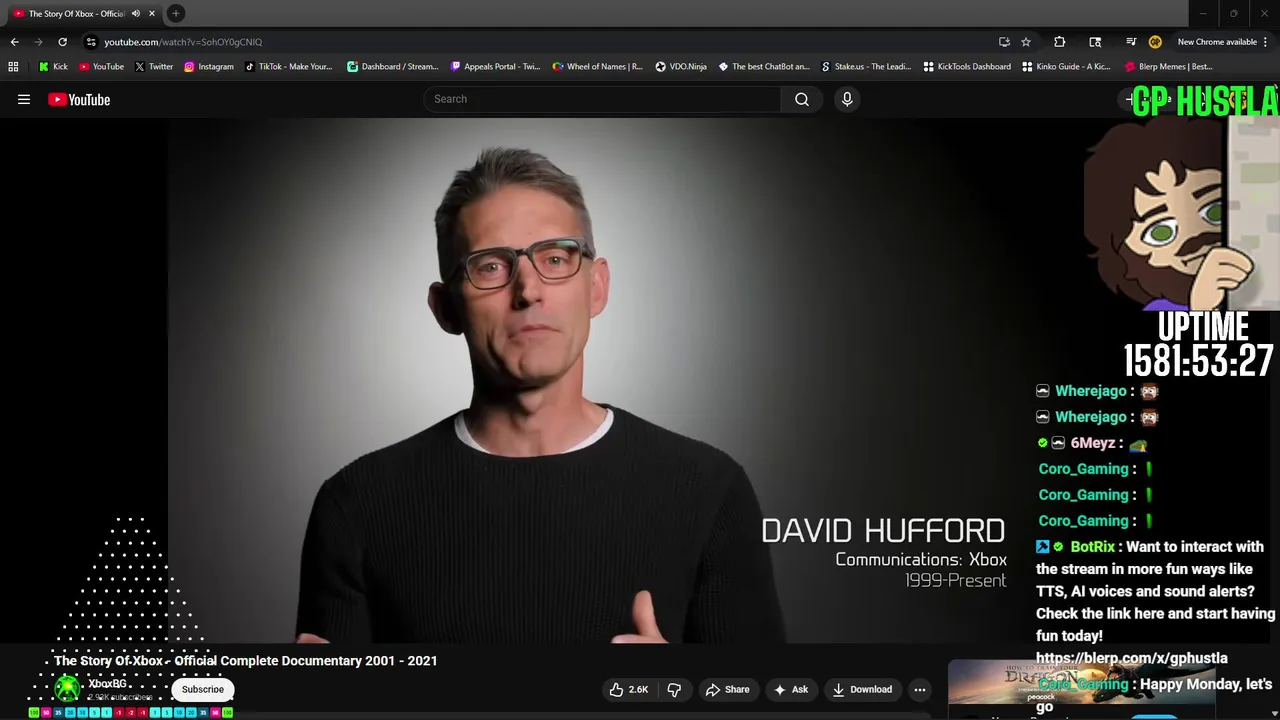Open the Wheel of Names bookmark
The height and width of the screenshot is (720, 1280).
[597, 67]
